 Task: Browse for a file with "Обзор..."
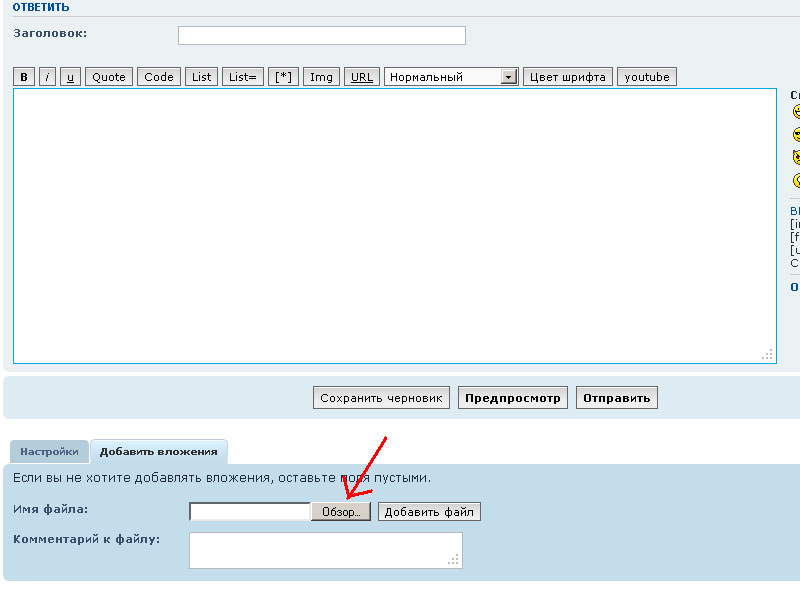point(341,512)
